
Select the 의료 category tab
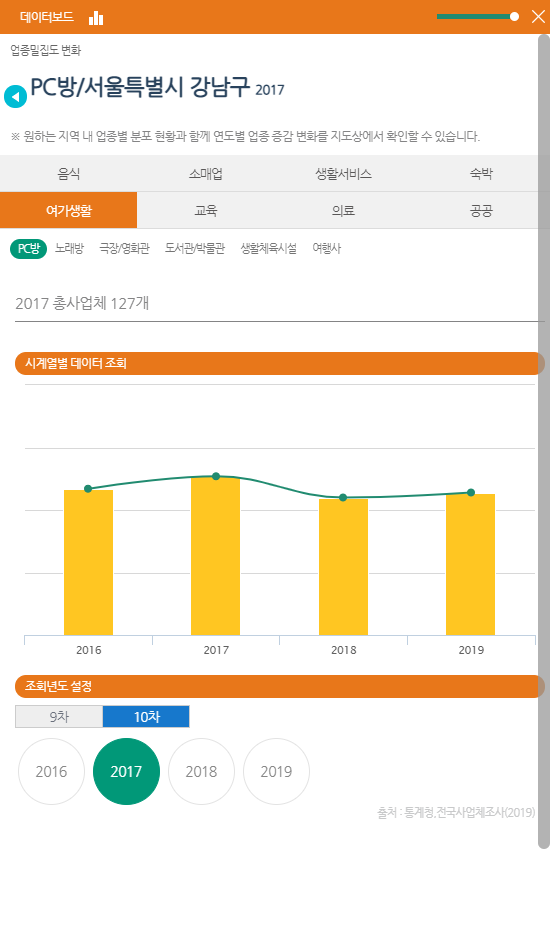coord(343,210)
